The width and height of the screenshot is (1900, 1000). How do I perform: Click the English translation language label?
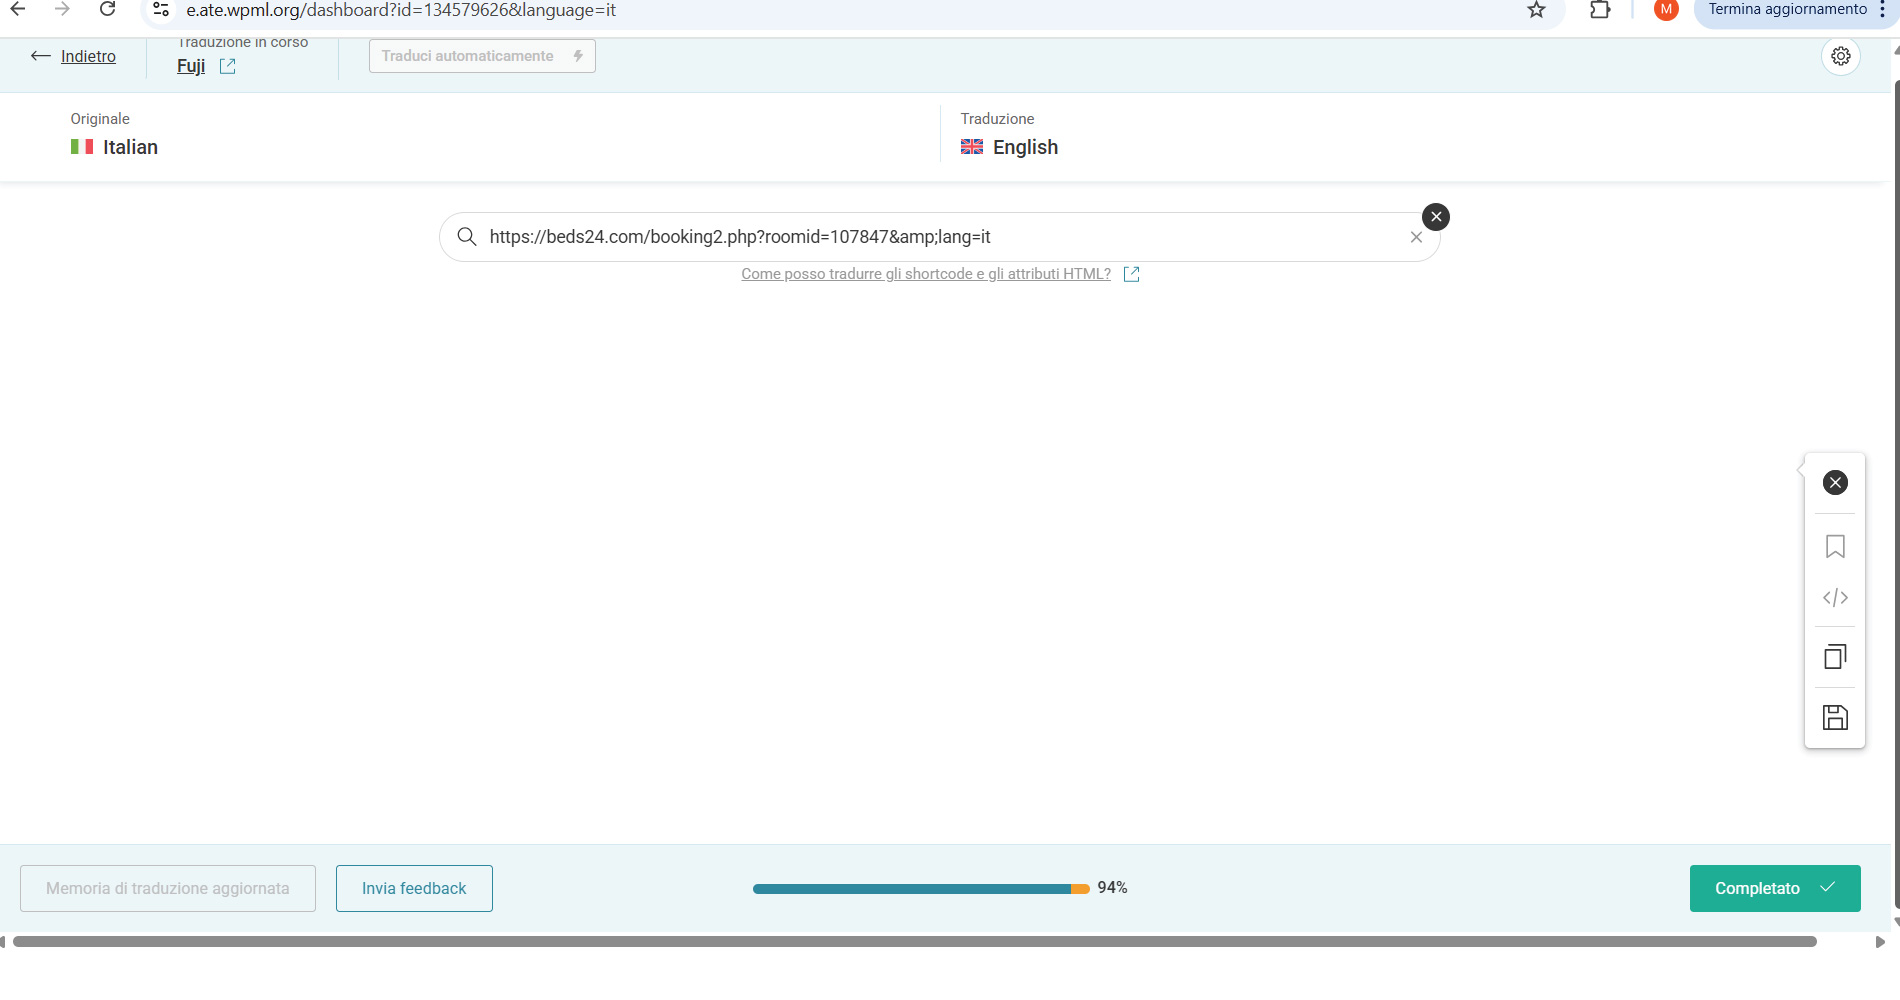[1025, 147]
